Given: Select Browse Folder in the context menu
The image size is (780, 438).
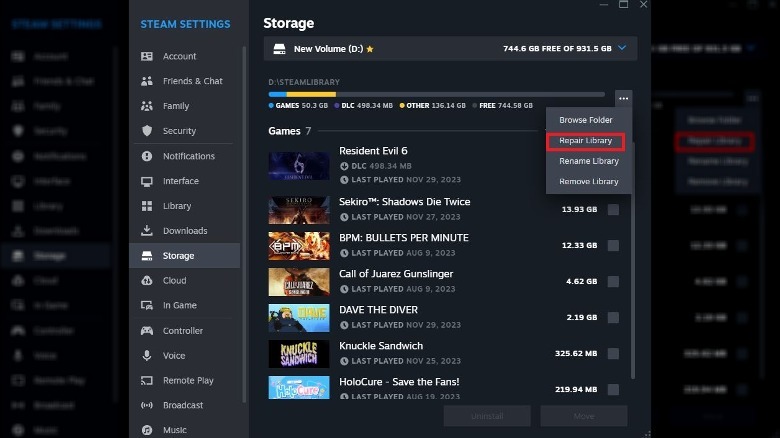Looking at the screenshot, I should [586, 120].
